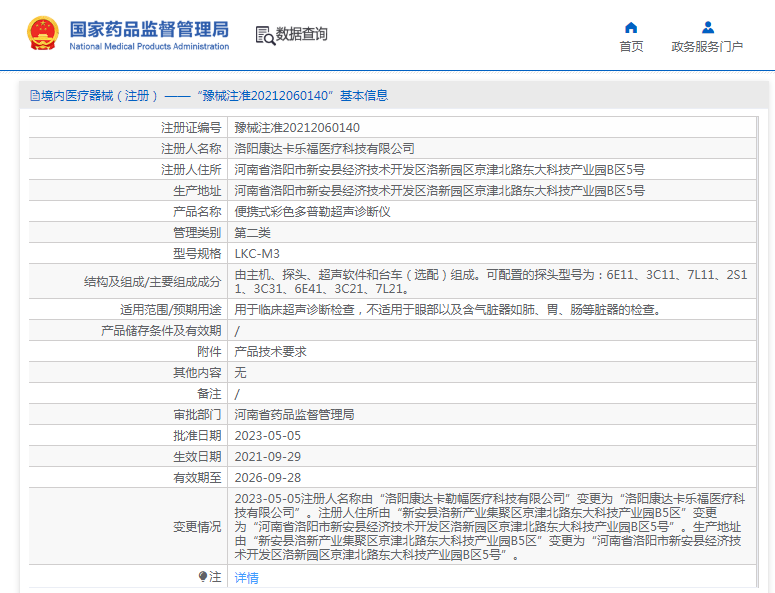775x593 pixels.
Task: Open the 数据查询 search icon
Action: coord(265,36)
